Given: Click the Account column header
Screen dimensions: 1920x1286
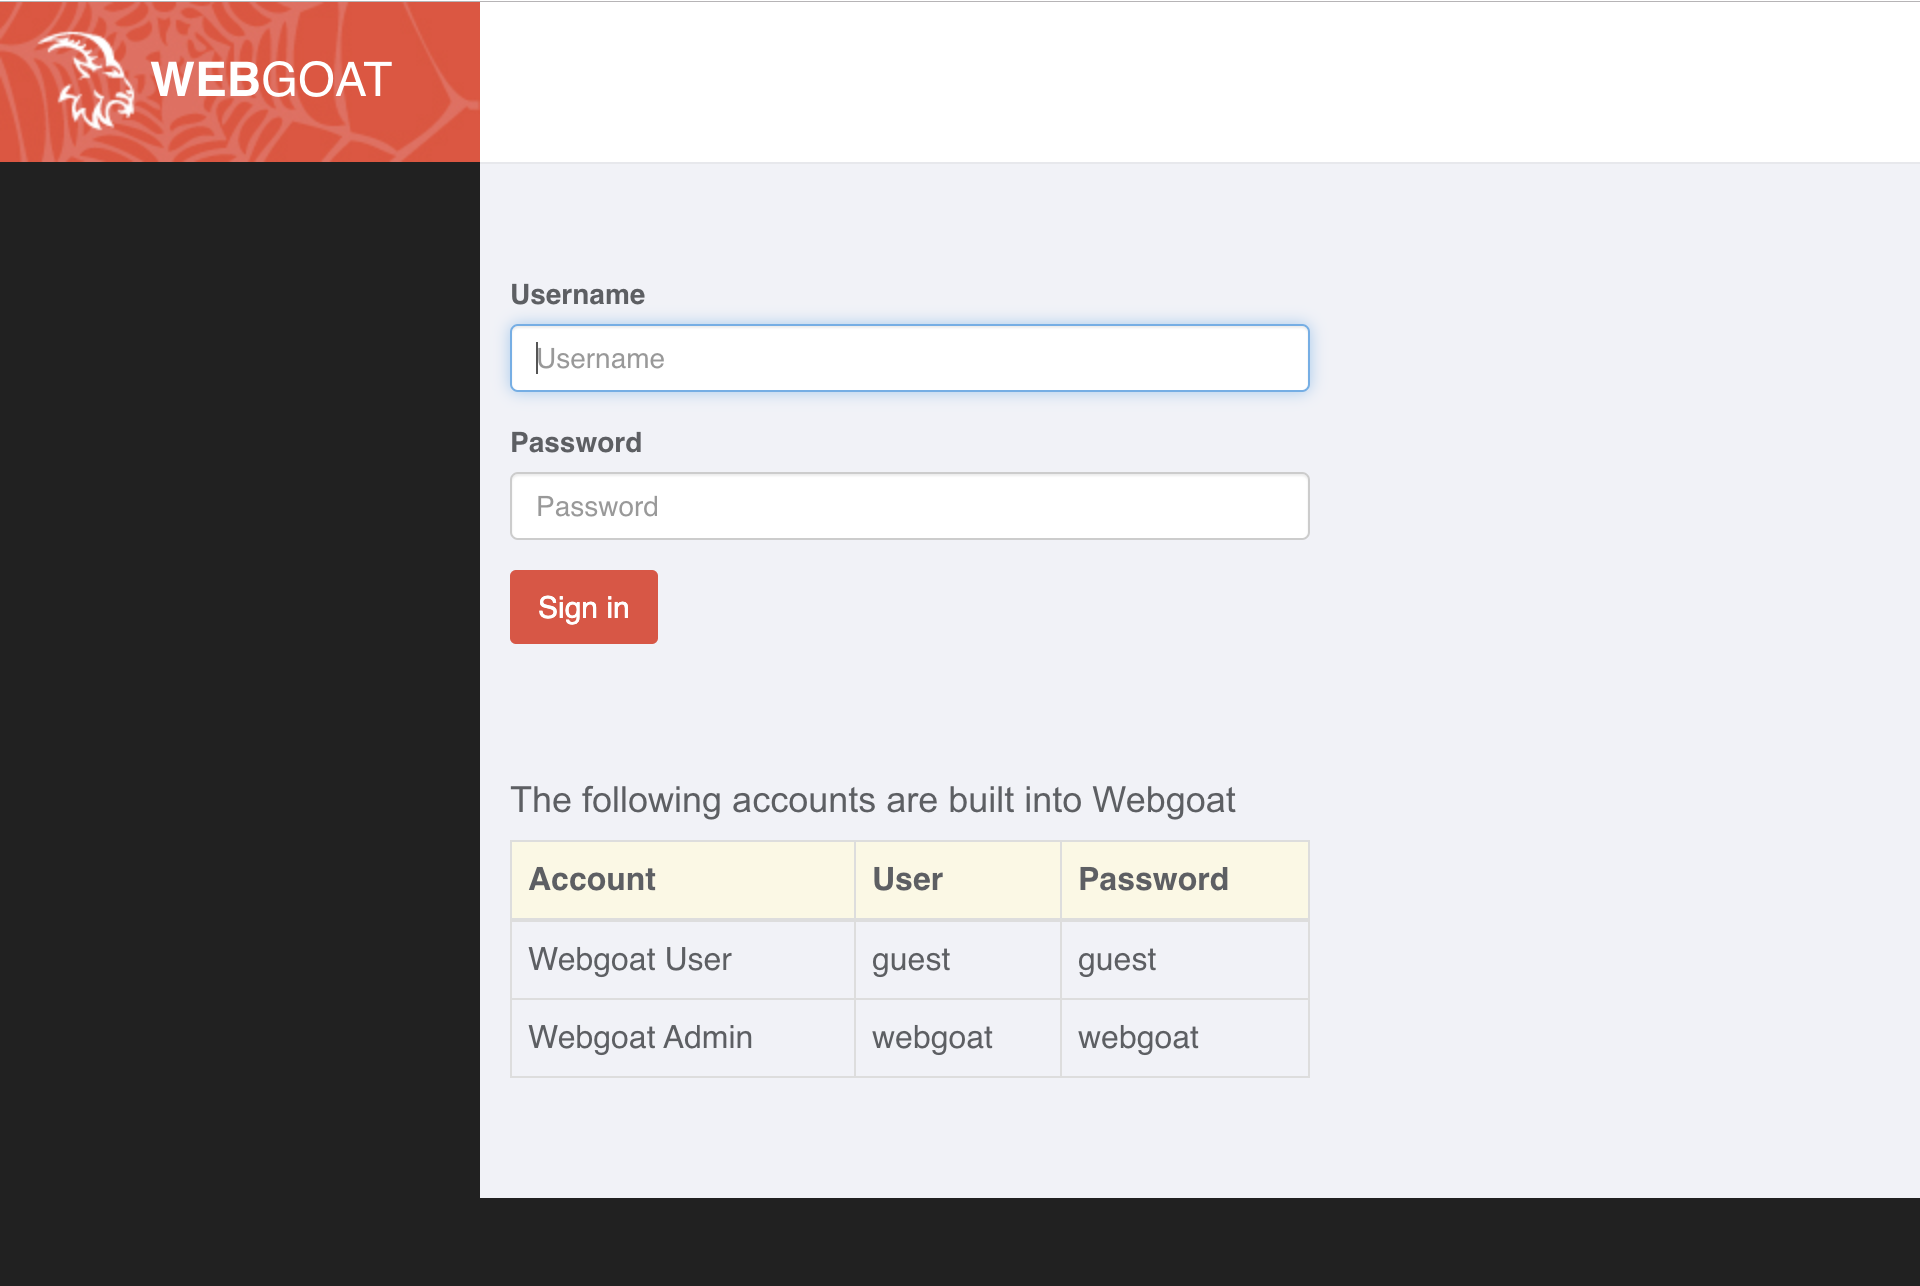Looking at the screenshot, I should [x=683, y=879].
